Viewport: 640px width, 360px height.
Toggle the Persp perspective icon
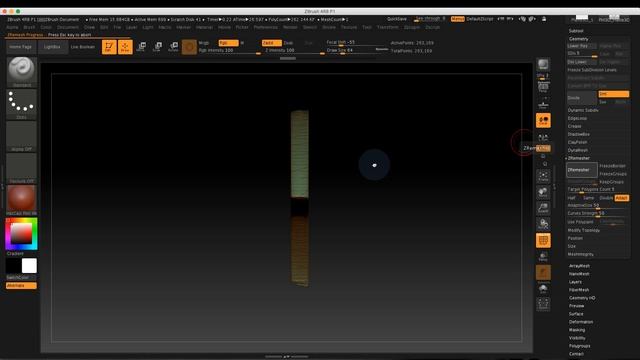543,88
